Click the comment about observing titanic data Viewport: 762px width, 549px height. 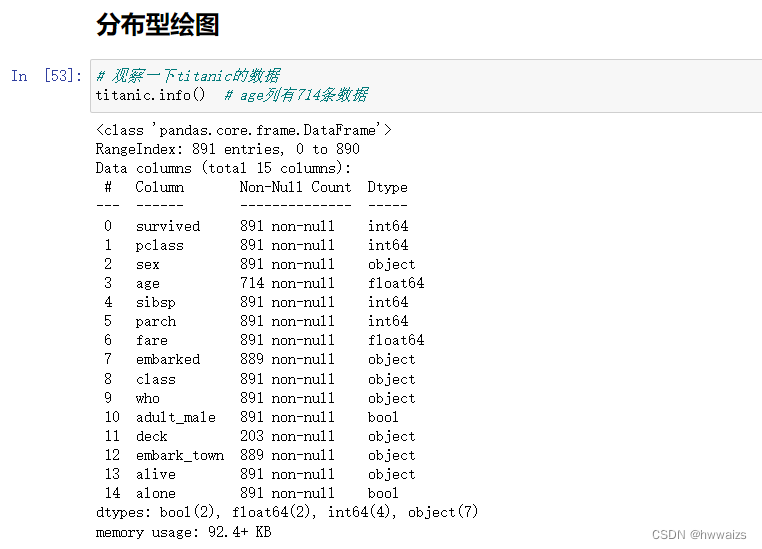[188, 75]
